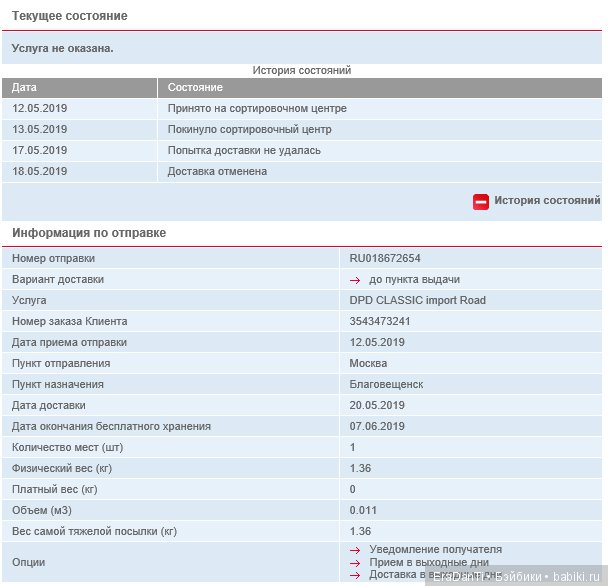Viewport: 608px width, 586px height.
Task: Collapse state history with red minus icon
Action: click(481, 201)
